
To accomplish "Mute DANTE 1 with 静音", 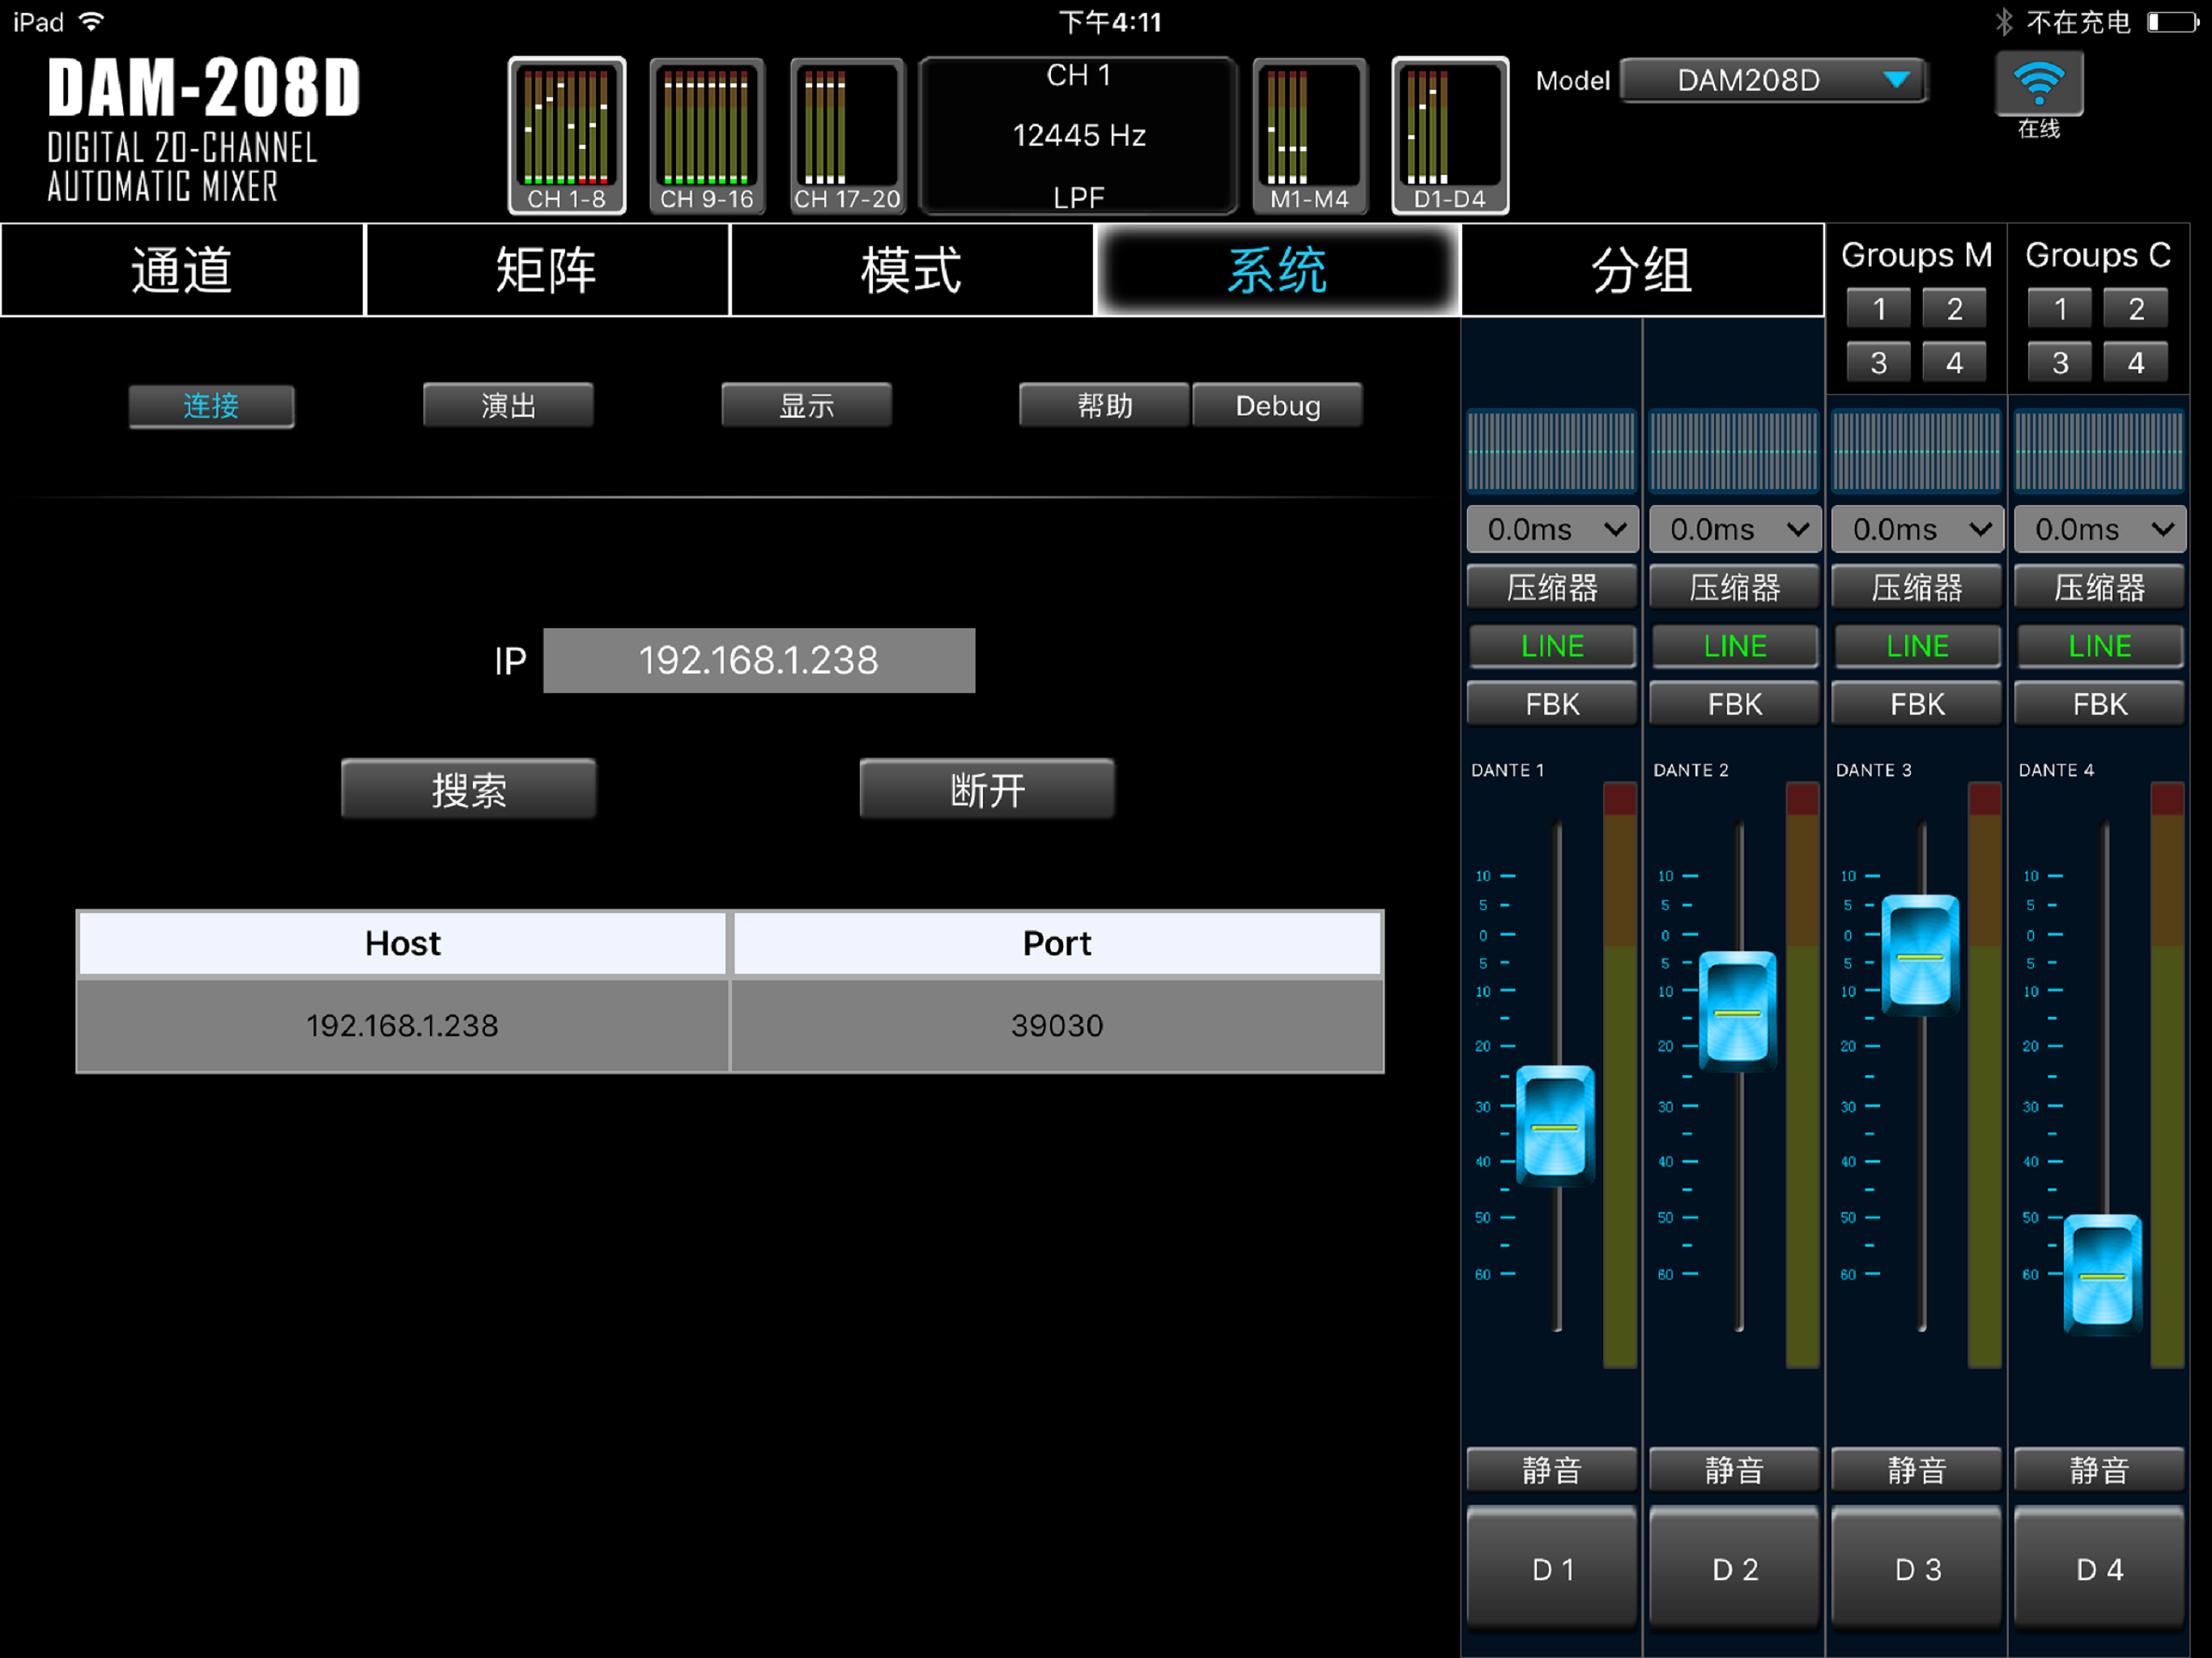I will point(1552,1469).
